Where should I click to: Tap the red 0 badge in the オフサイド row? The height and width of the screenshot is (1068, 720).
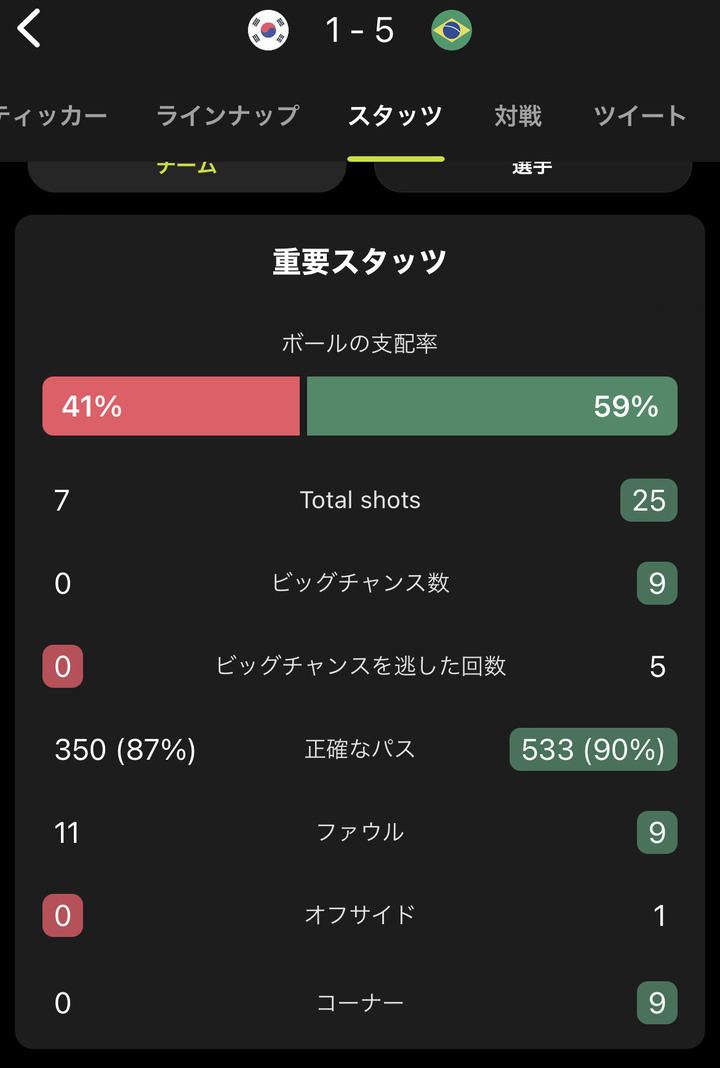62,915
